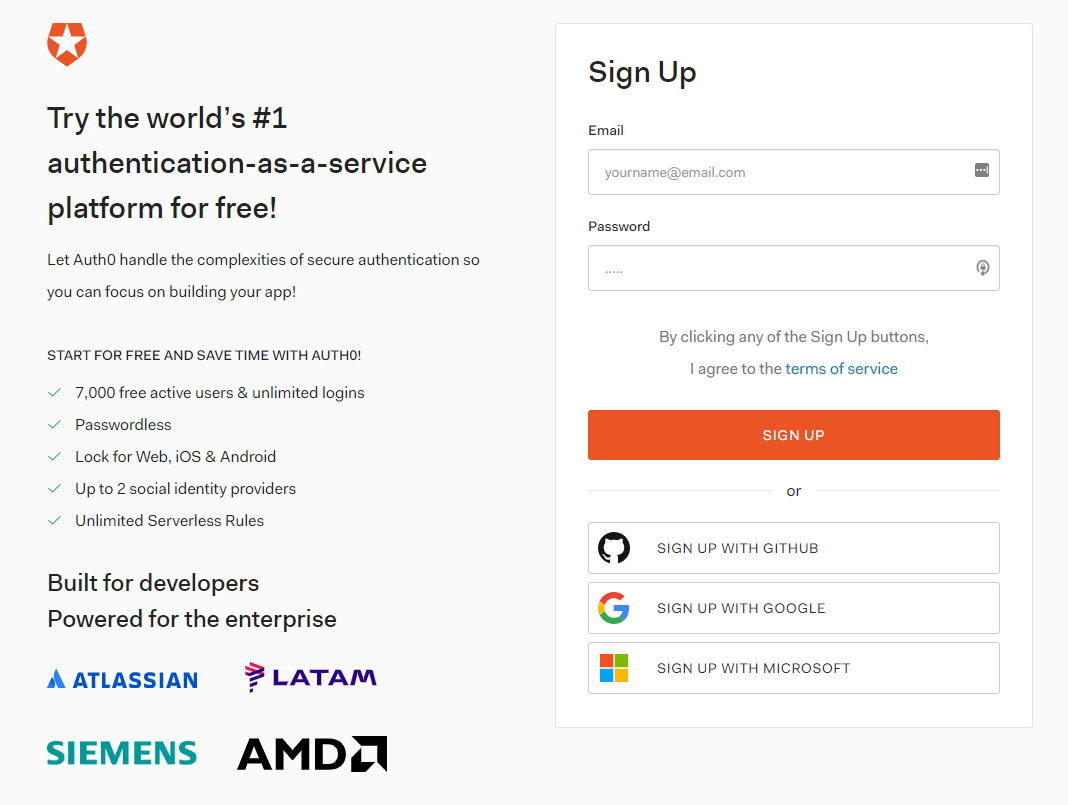Choose SIGN UP WITH GOOGLE
The height and width of the screenshot is (805, 1068).
pos(793,608)
